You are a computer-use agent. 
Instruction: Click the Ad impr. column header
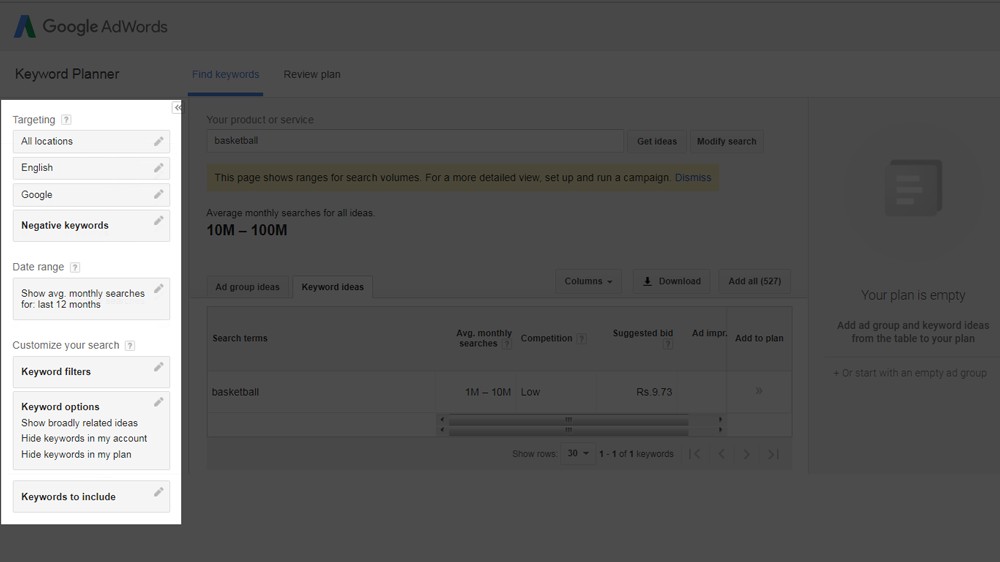tap(709, 334)
